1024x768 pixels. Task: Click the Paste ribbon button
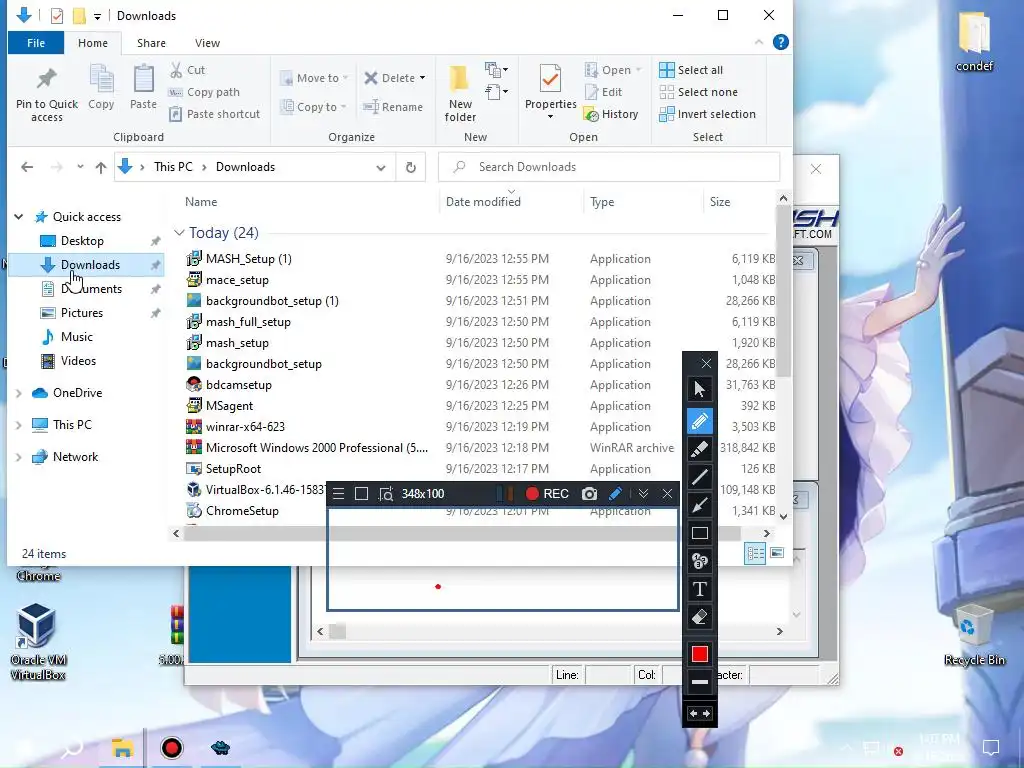143,88
